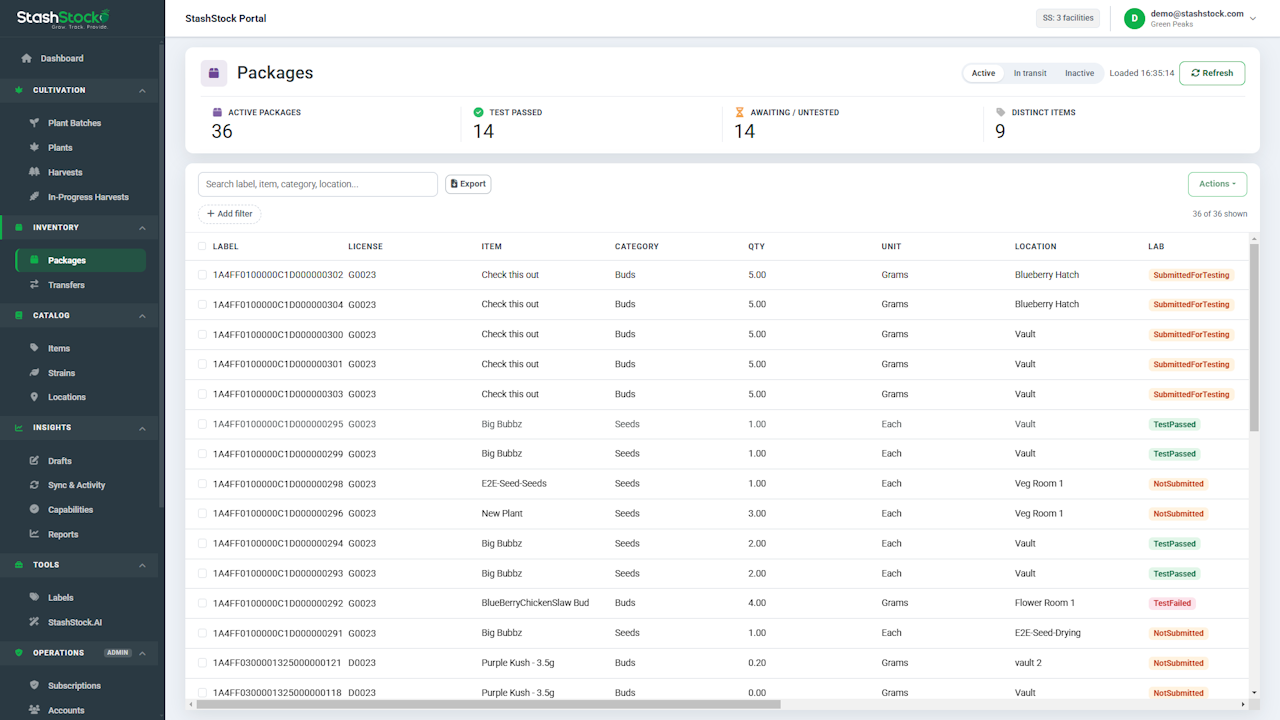This screenshot has width=1280, height=720.
Task: Click the Labels tag icon
Action: pos(35,598)
